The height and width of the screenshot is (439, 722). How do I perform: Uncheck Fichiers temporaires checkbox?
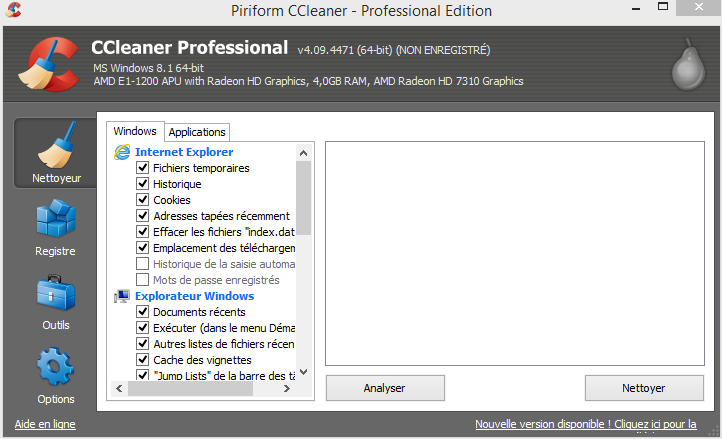click(142, 168)
